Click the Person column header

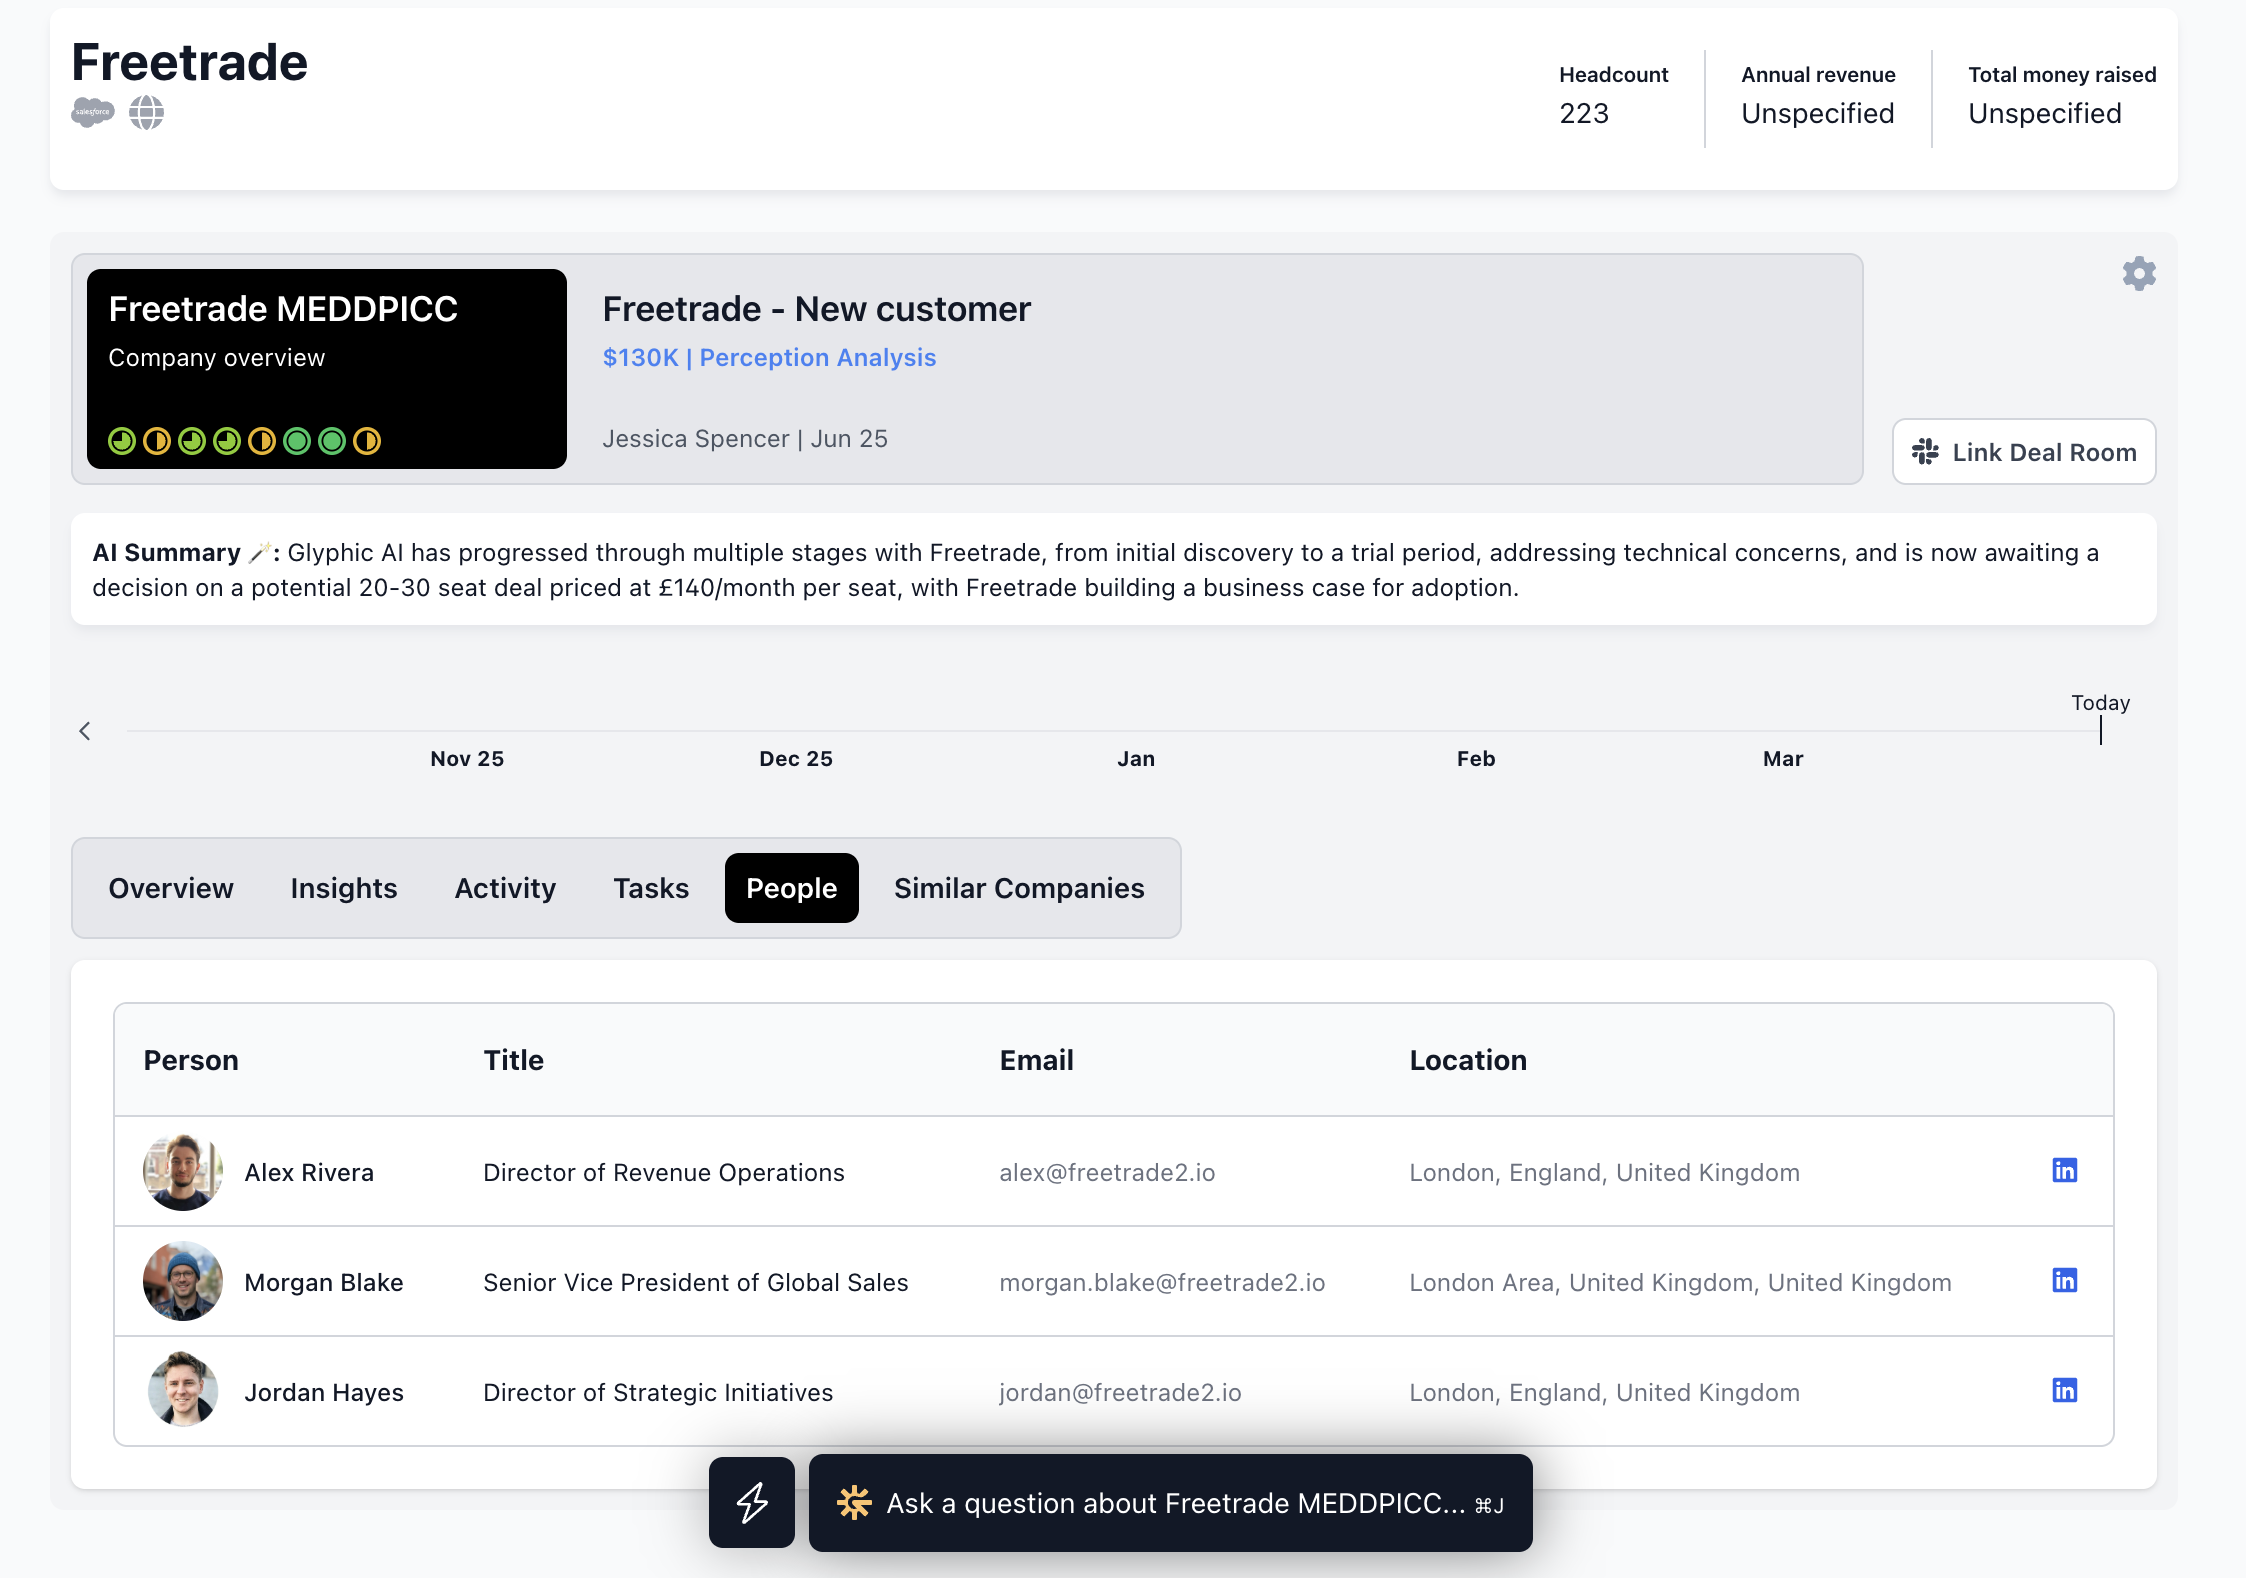tap(191, 1060)
